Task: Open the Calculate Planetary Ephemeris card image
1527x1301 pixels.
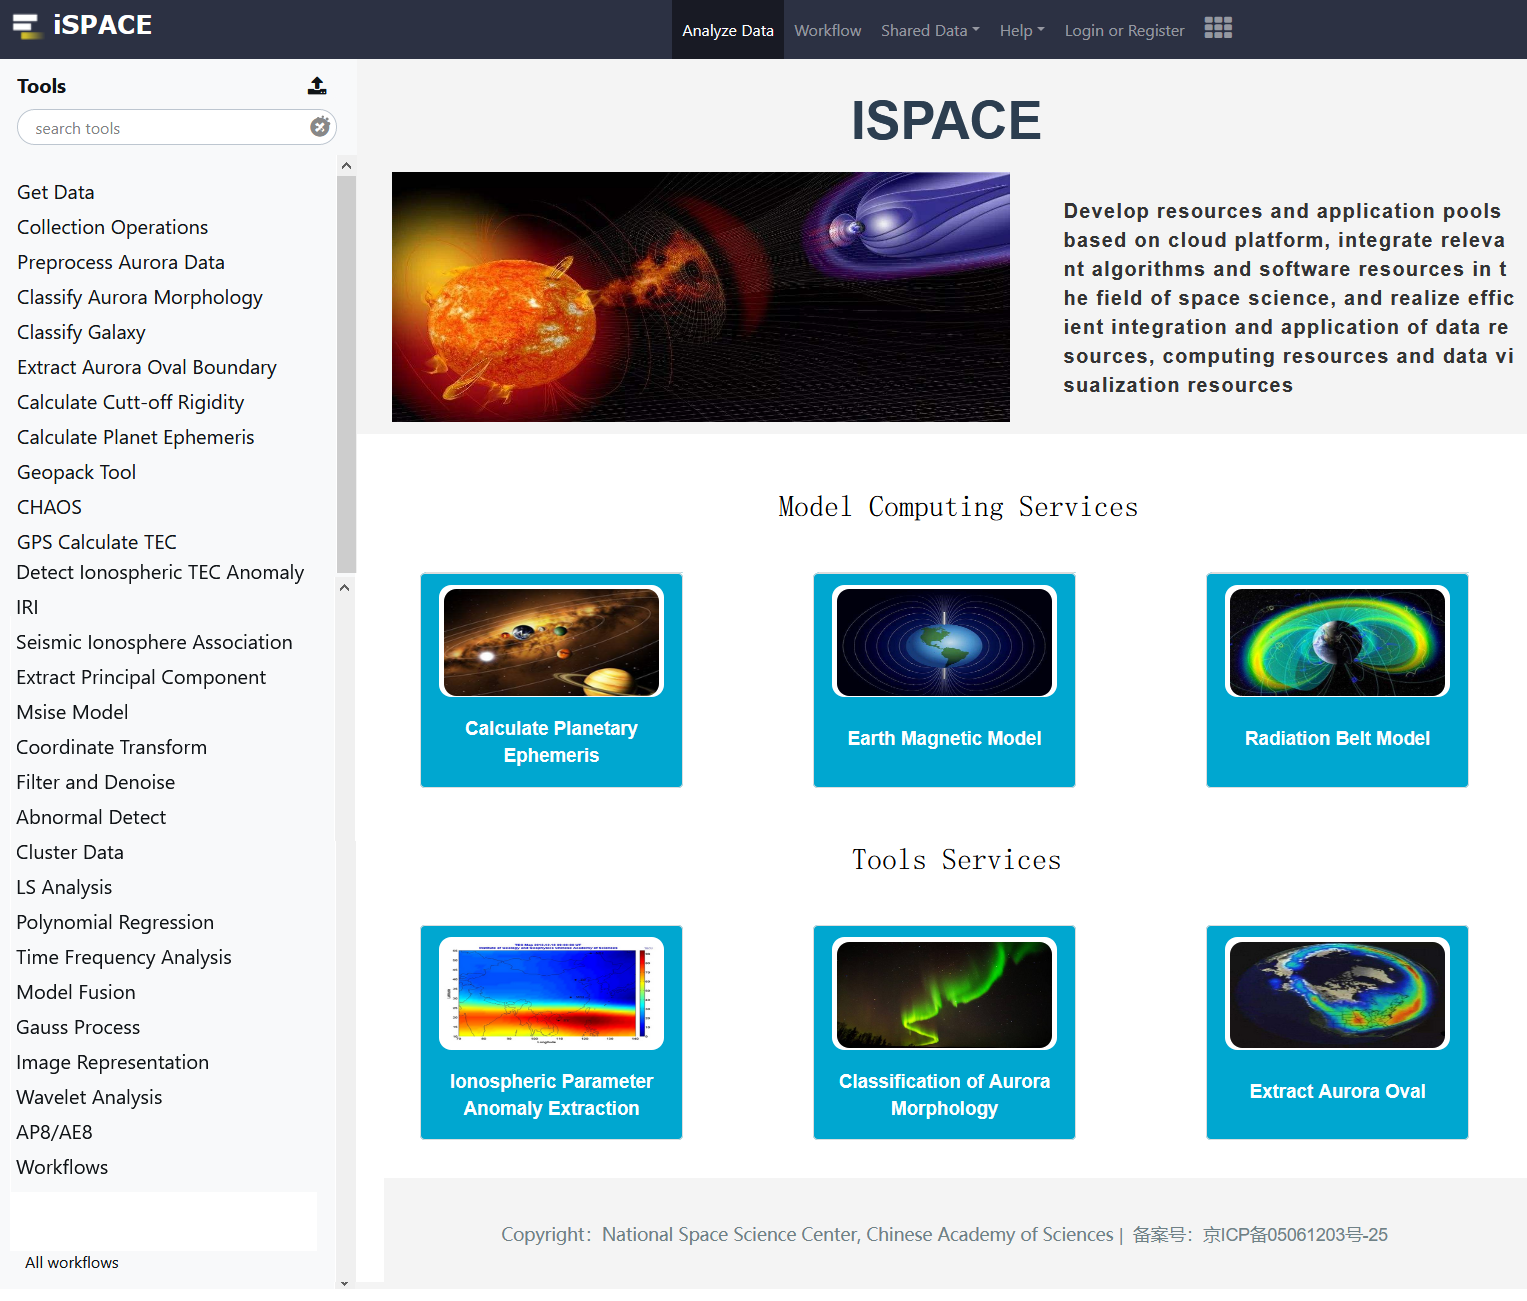Action: tap(551, 642)
